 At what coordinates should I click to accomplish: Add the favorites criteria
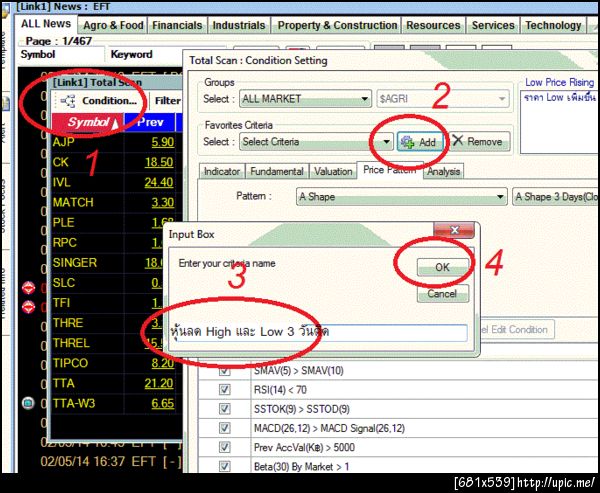[419, 142]
